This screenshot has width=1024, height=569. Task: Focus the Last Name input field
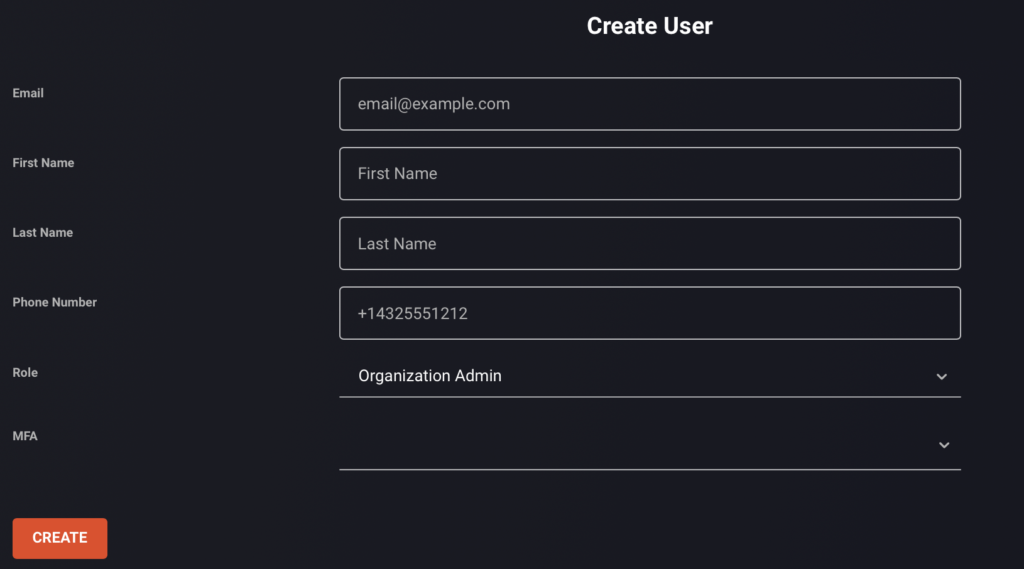650,244
